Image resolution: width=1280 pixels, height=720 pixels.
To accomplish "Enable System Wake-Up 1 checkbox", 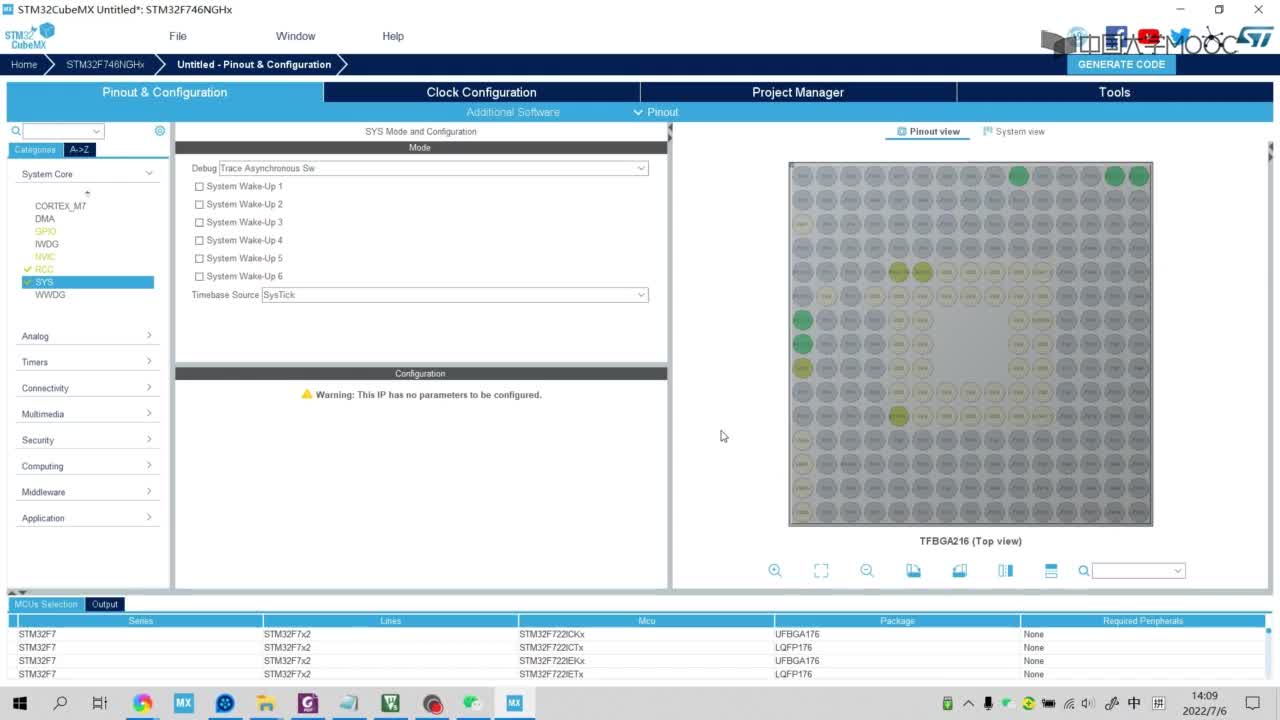I will [199, 187].
